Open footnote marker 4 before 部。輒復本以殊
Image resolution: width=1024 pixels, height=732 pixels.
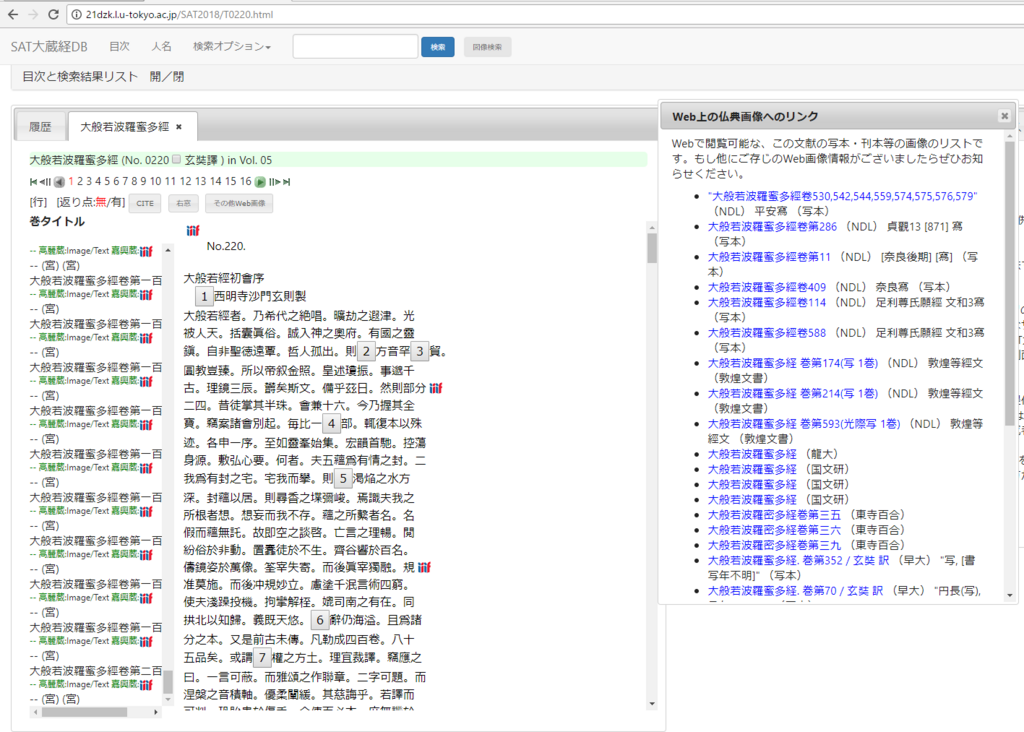[331, 424]
